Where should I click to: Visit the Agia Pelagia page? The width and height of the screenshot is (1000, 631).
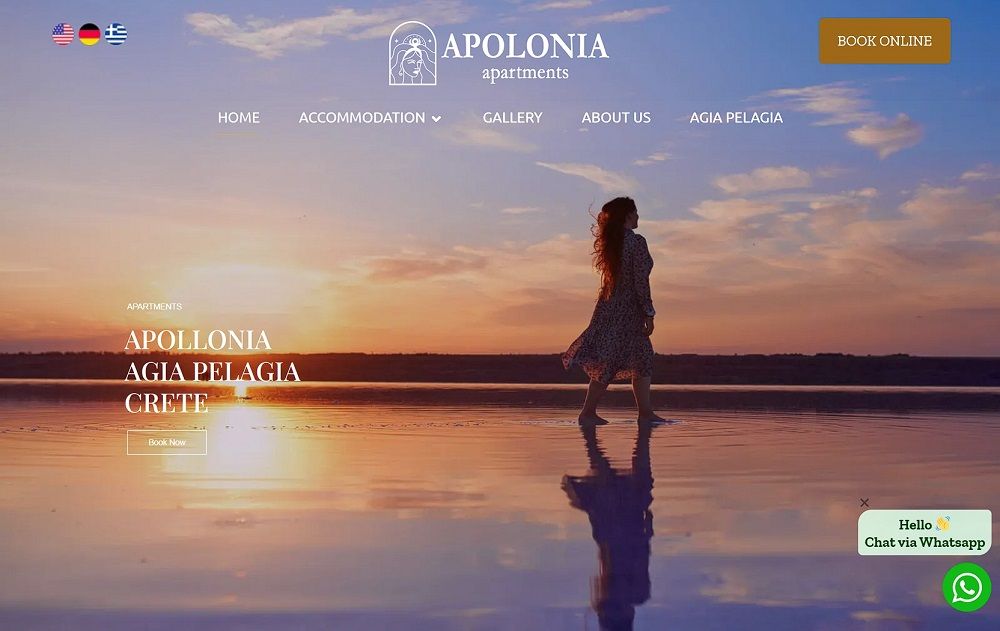[736, 117]
